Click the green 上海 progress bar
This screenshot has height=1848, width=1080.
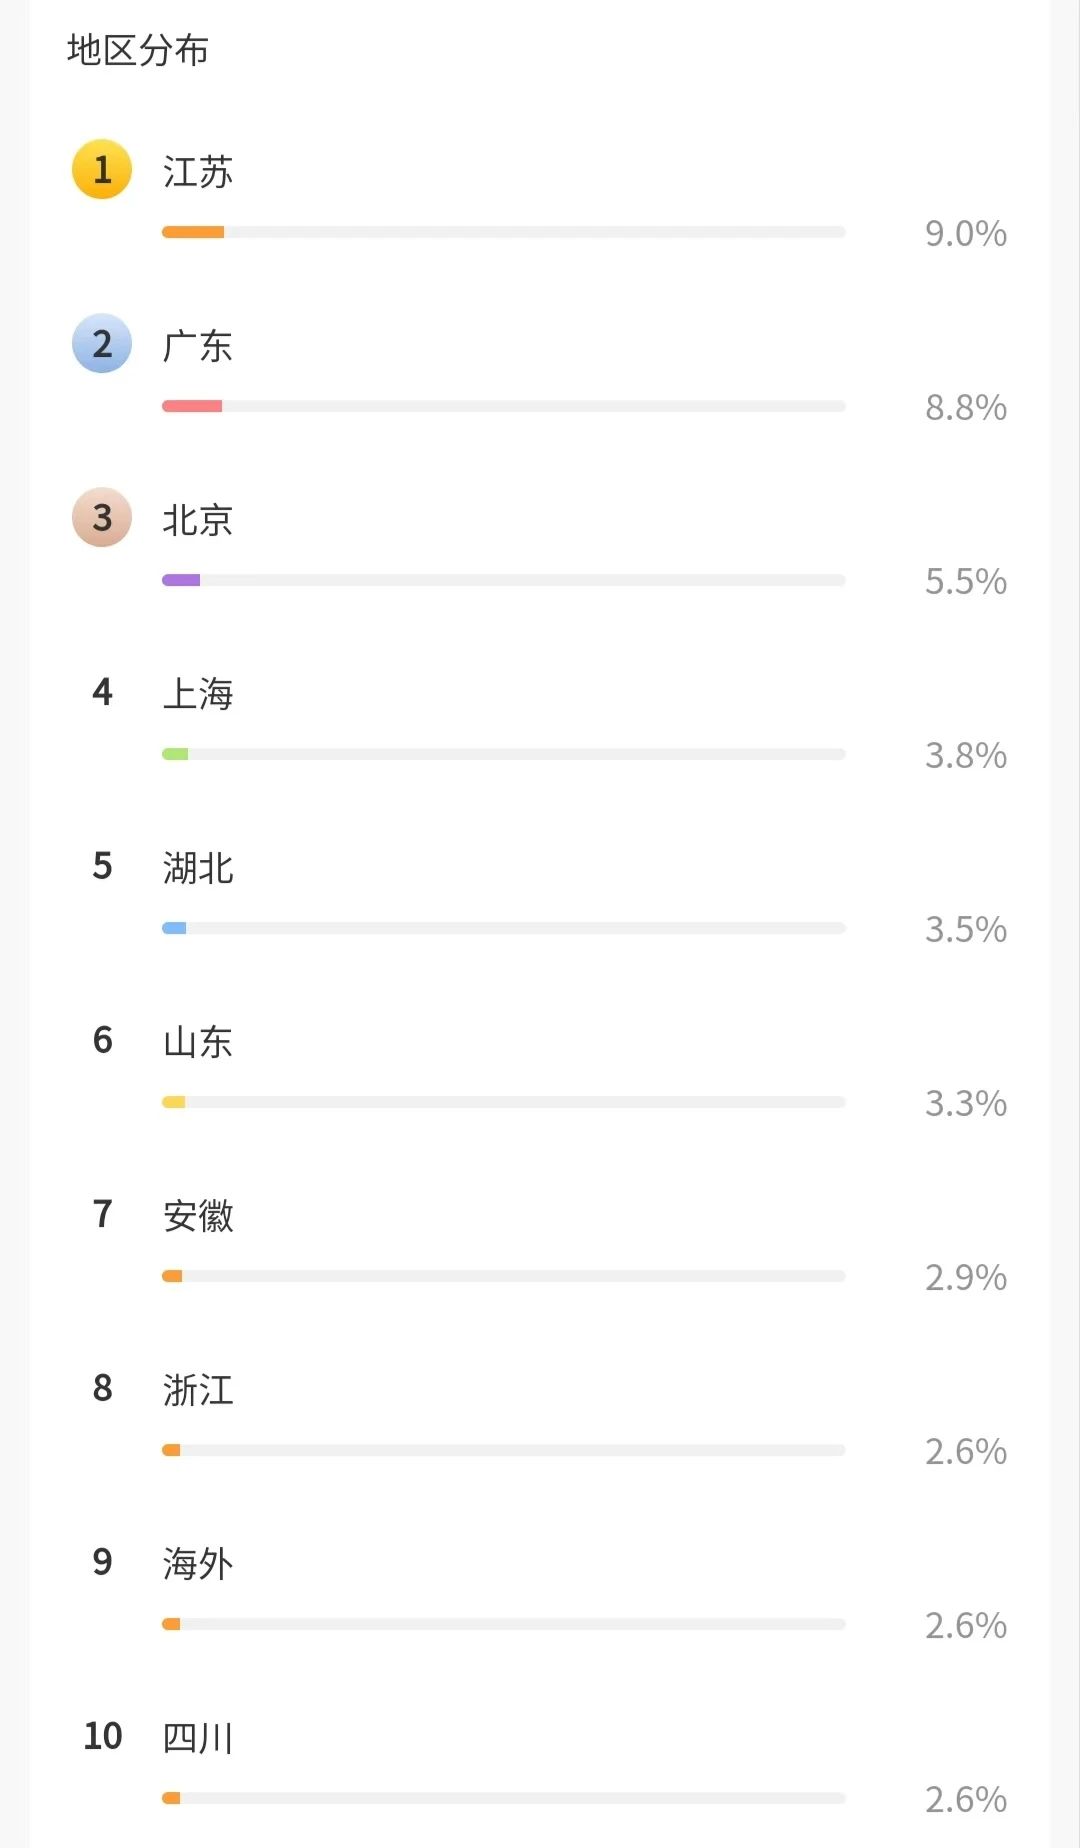click(x=175, y=754)
